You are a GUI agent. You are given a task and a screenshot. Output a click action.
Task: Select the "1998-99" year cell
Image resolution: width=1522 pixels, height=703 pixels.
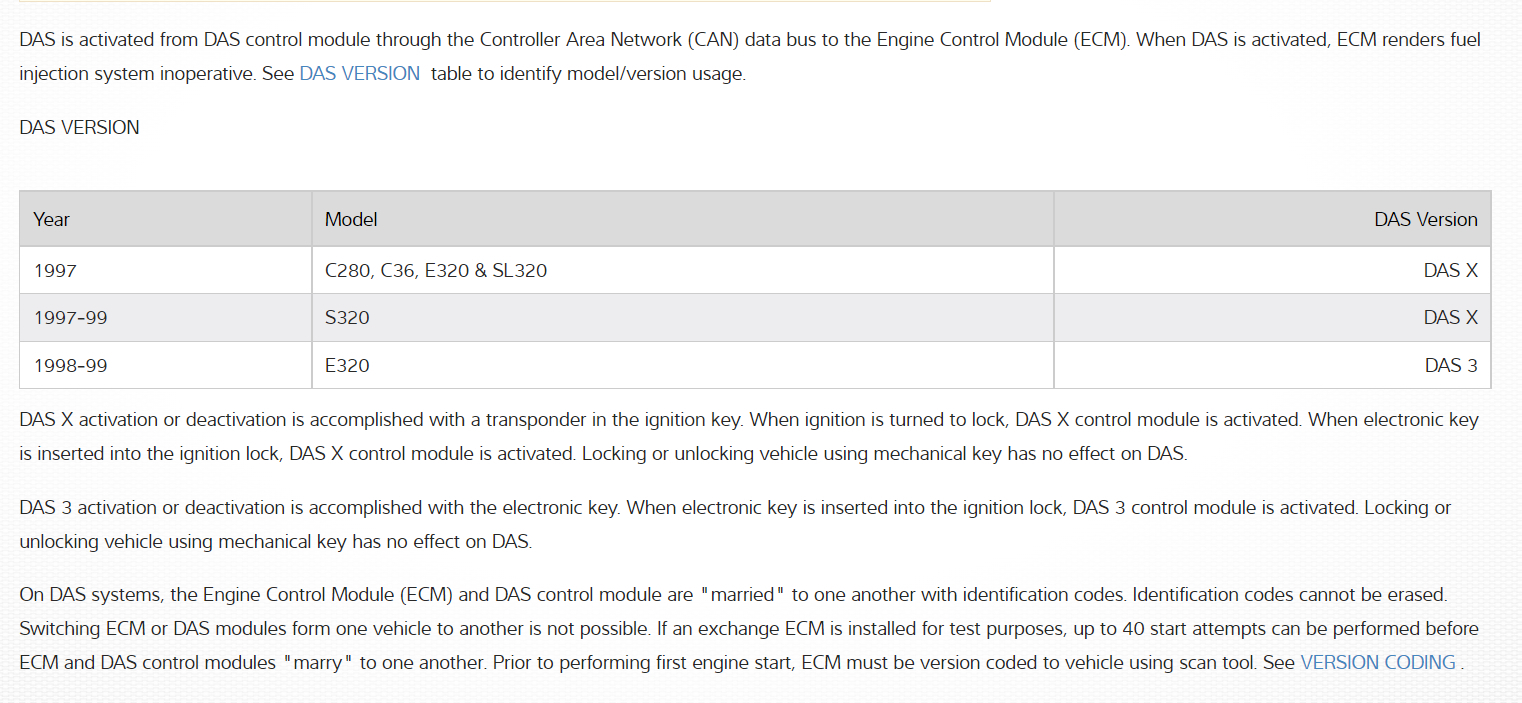click(x=70, y=366)
